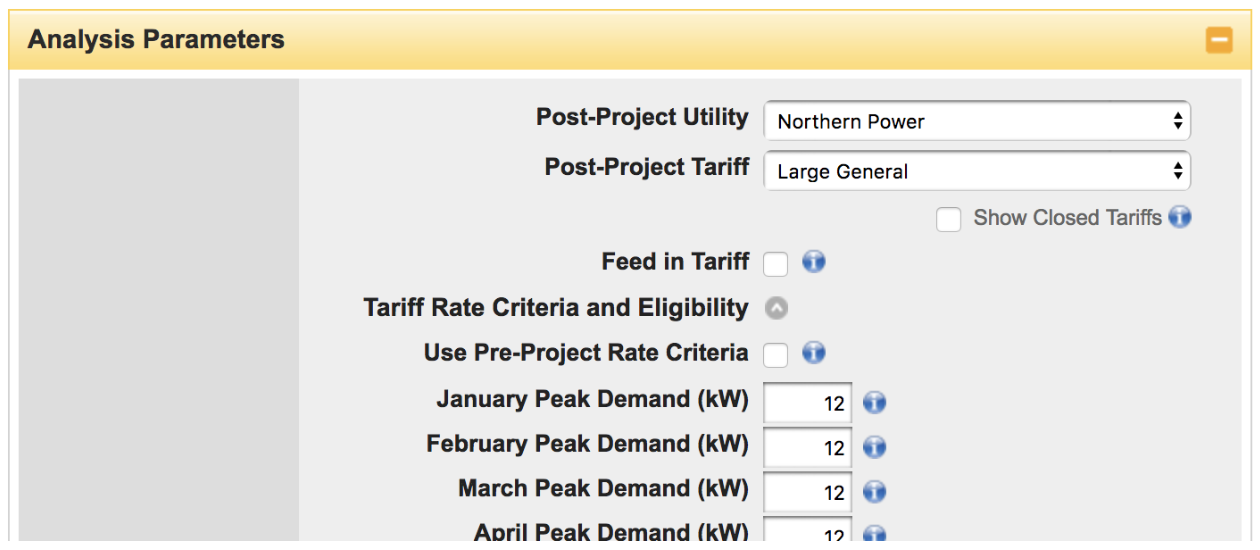
Task: Collapse the Analysis Parameters panel with minus icon
Action: tap(1218, 41)
